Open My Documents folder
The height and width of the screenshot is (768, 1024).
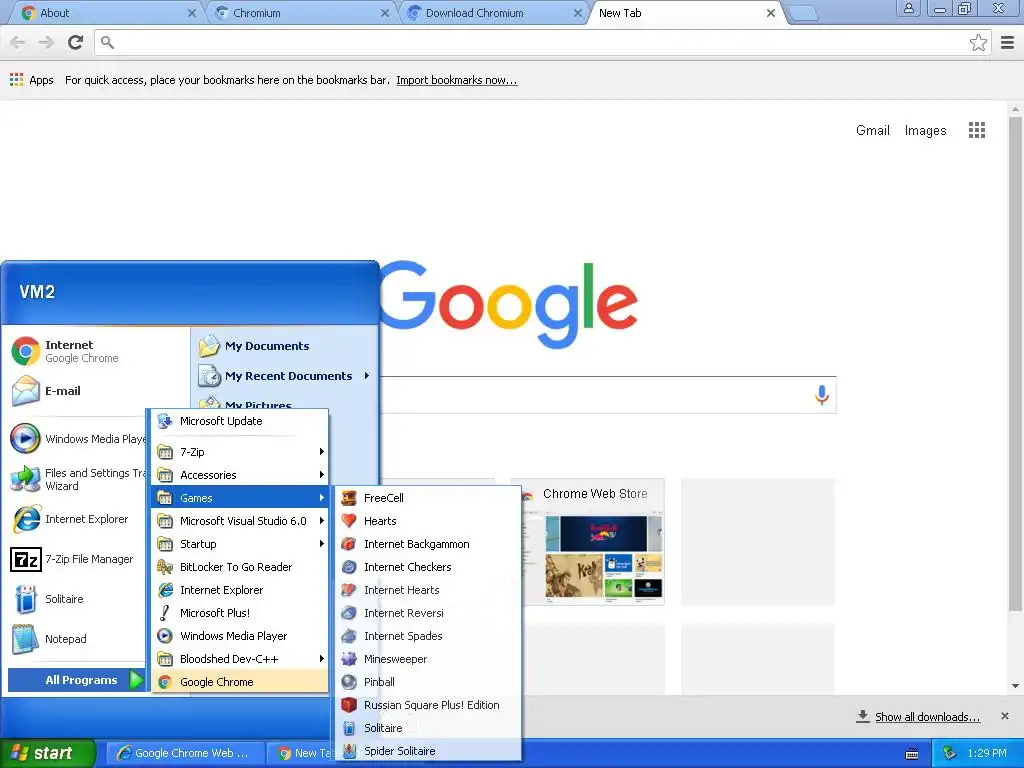[285, 346]
